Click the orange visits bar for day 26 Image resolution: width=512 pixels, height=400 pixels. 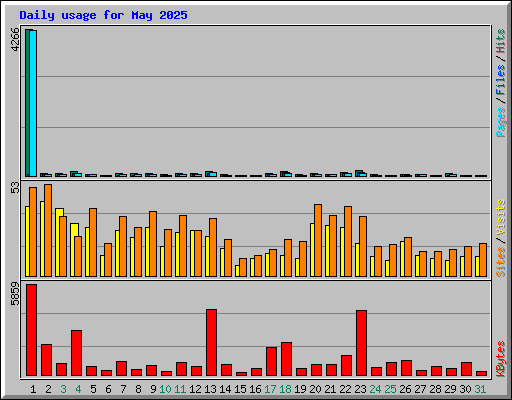point(408,257)
